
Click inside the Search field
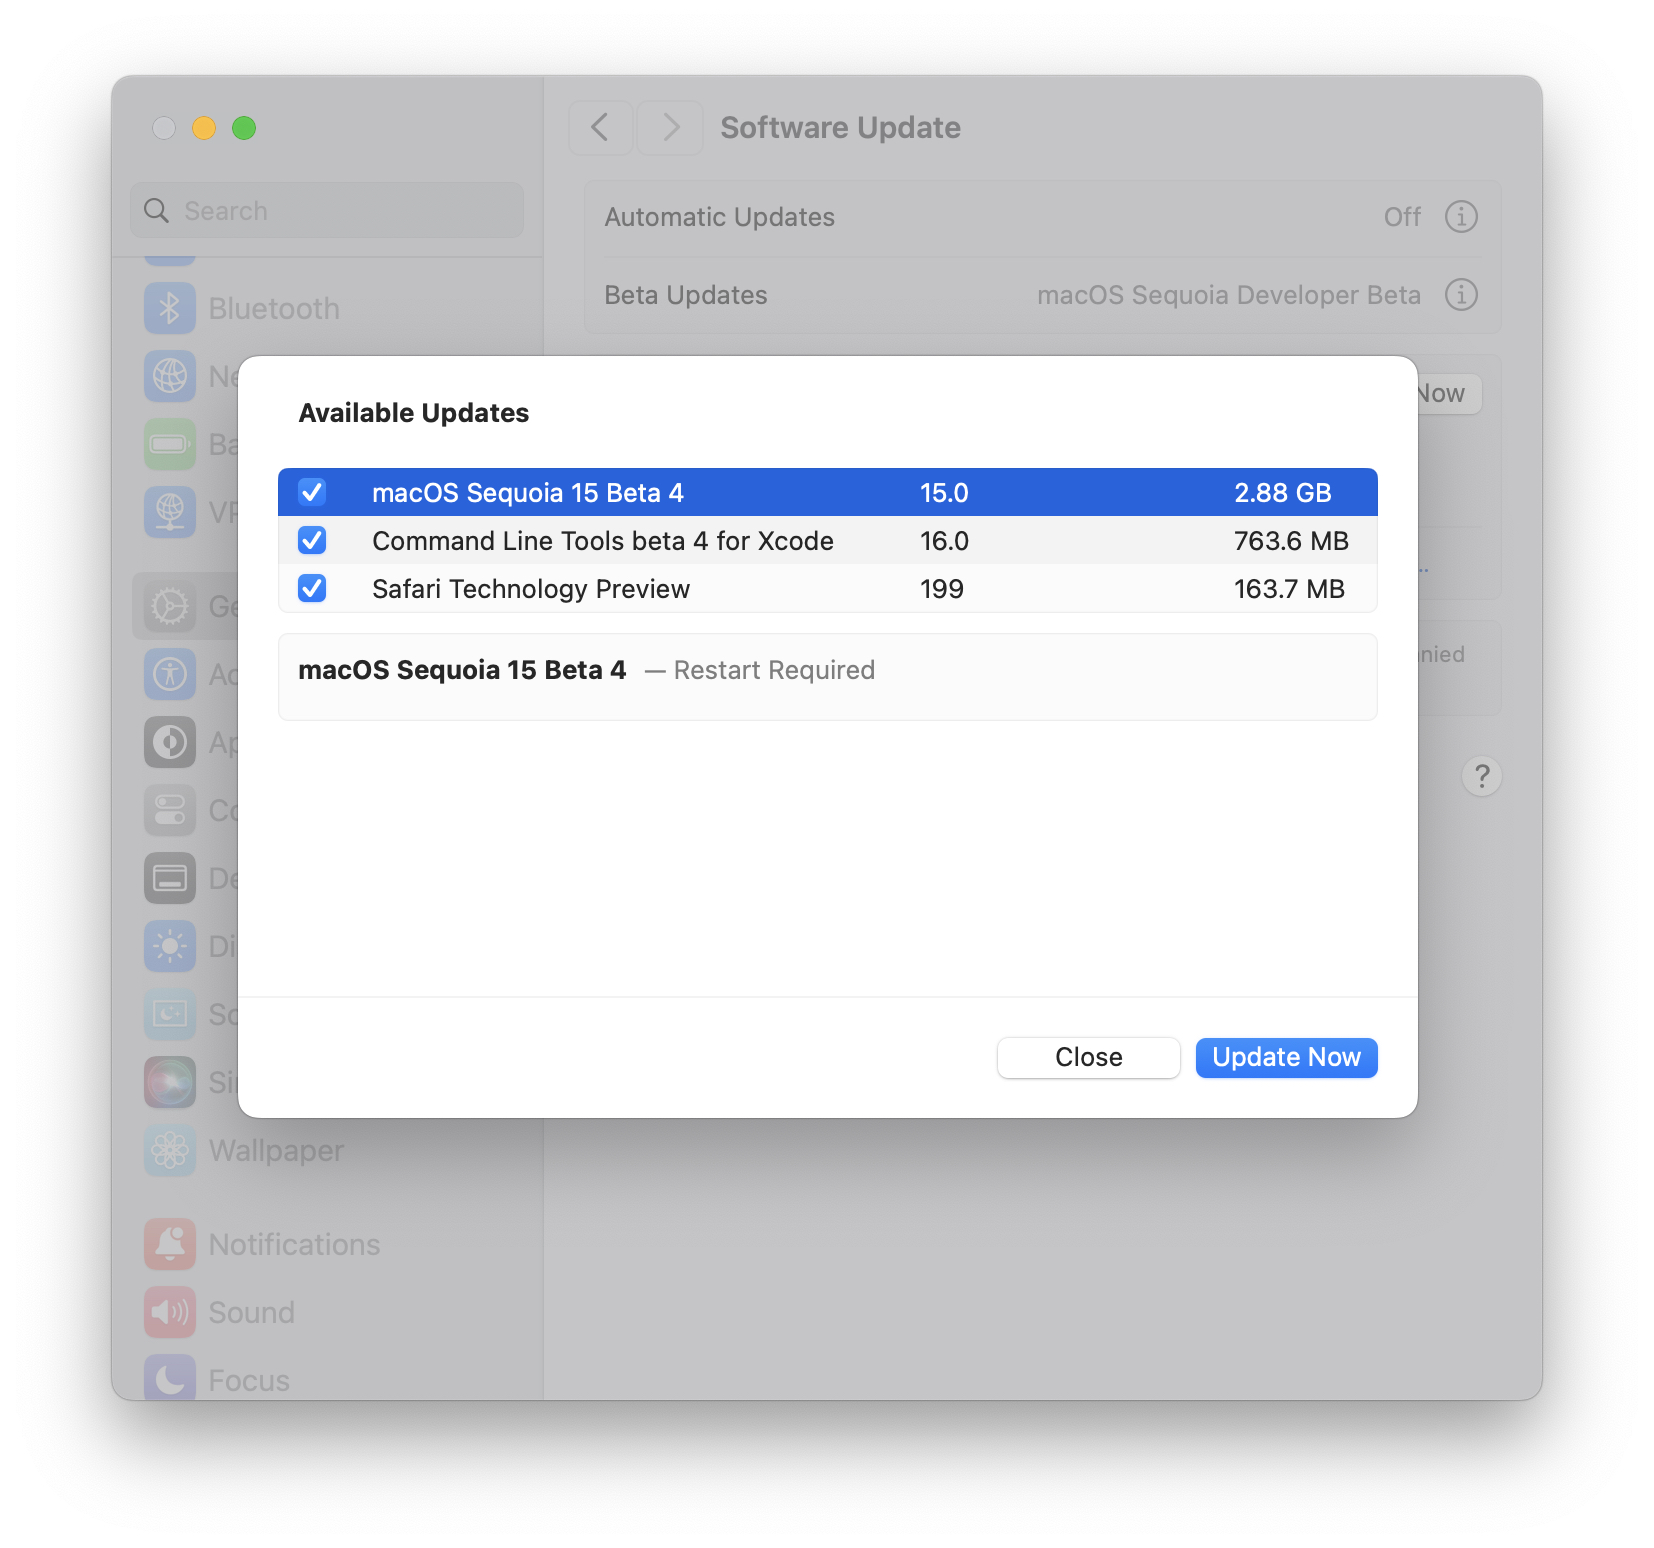pos(326,210)
